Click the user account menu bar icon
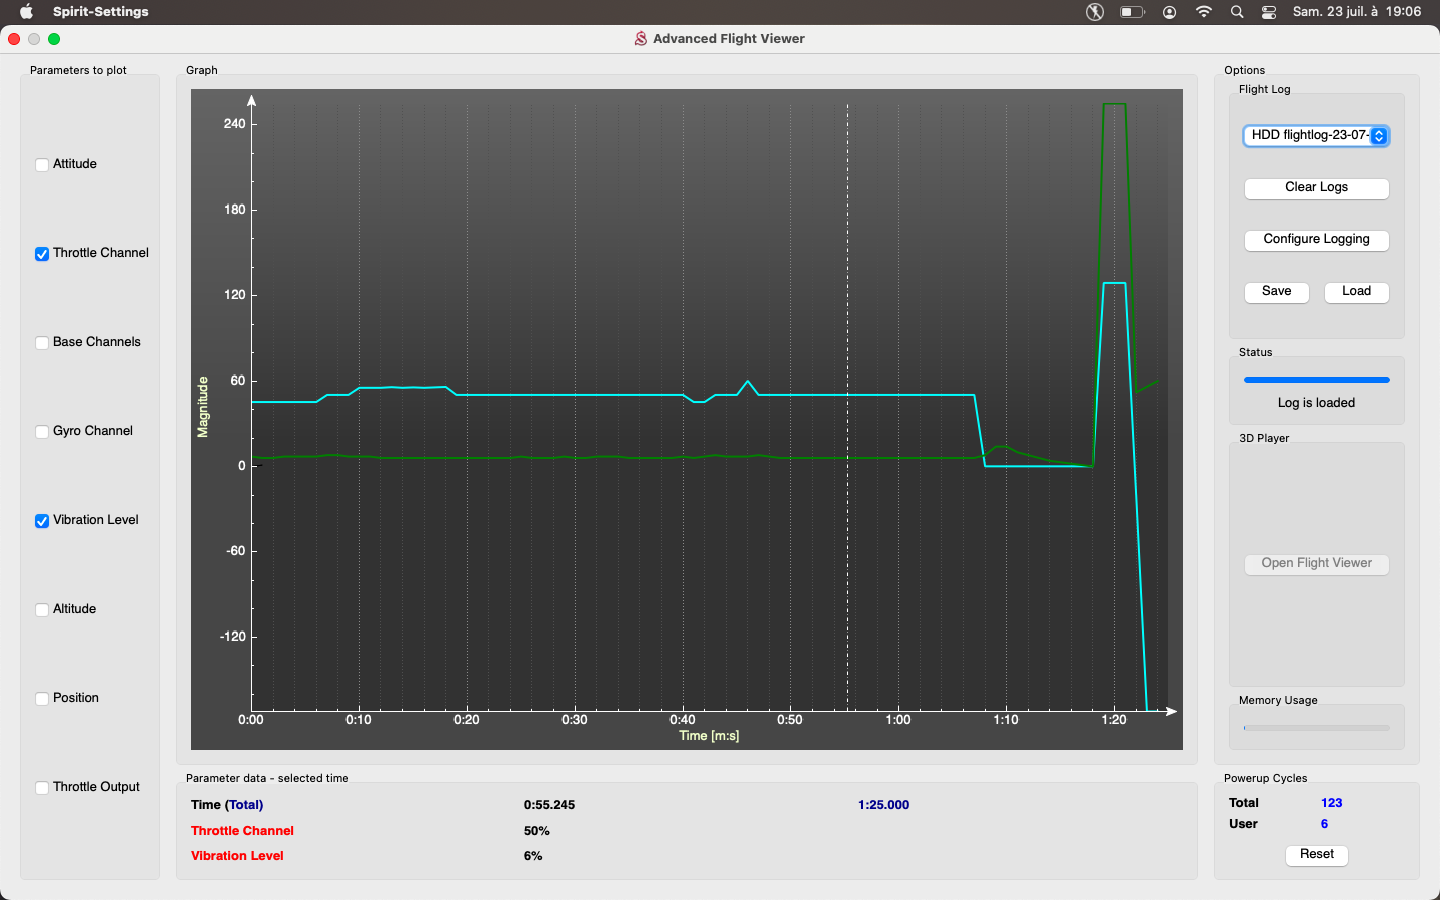This screenshot has height=900, width=1440. [1169, 12]
